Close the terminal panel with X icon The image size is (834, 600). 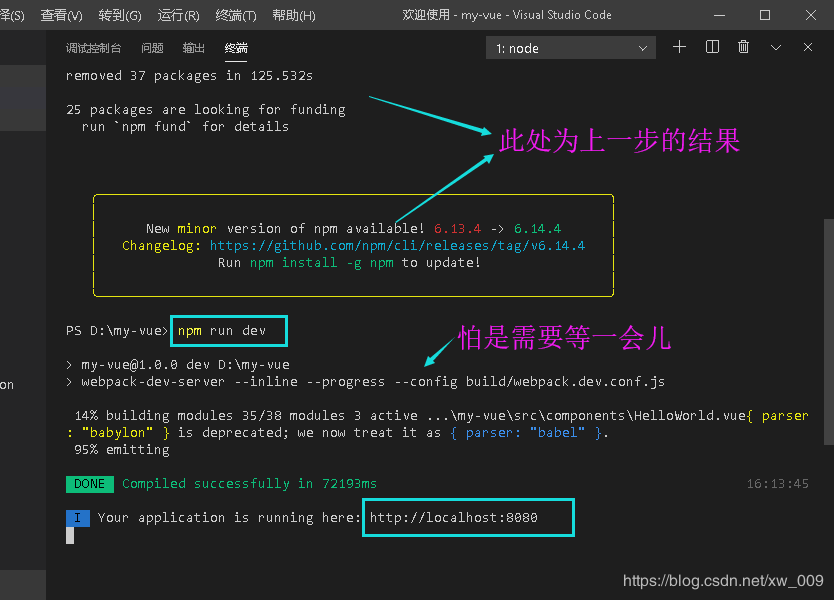coord(808,47)
